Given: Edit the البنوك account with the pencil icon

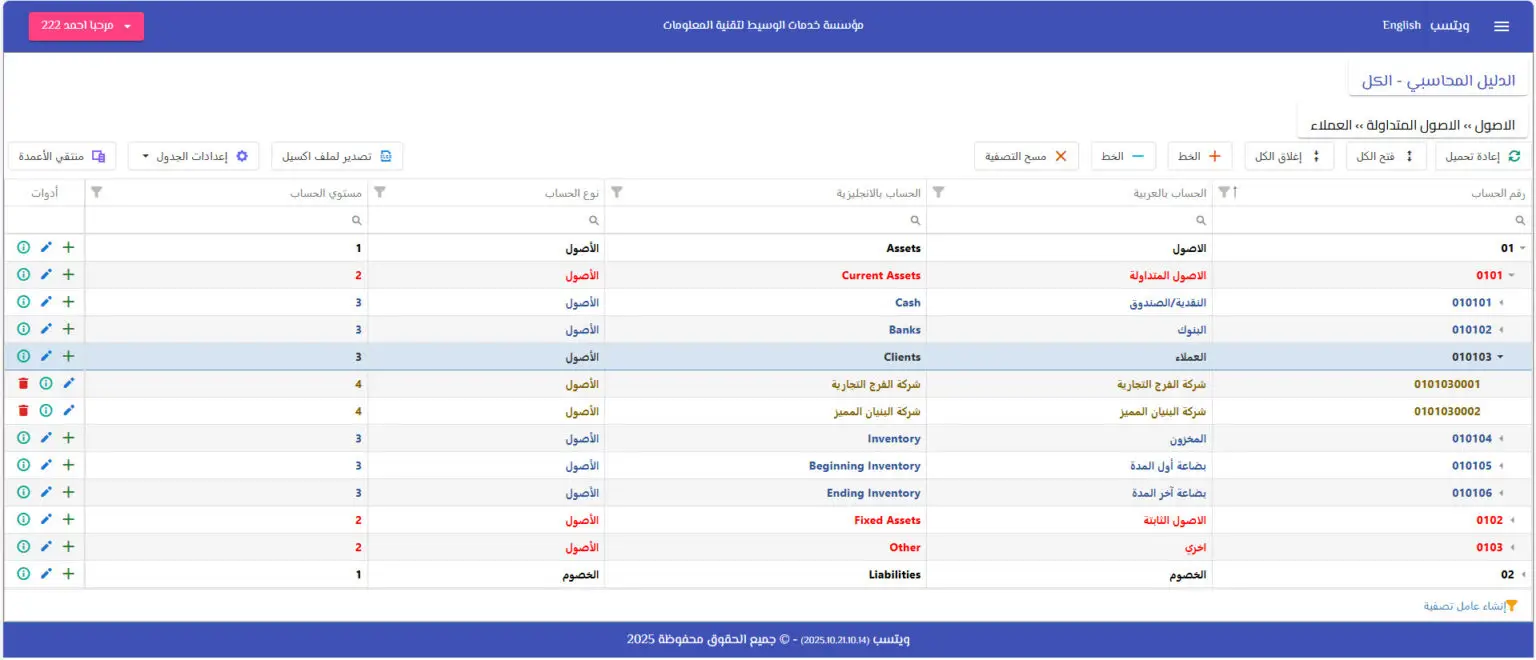Looking at the screenshot, I should coord(46,329).
